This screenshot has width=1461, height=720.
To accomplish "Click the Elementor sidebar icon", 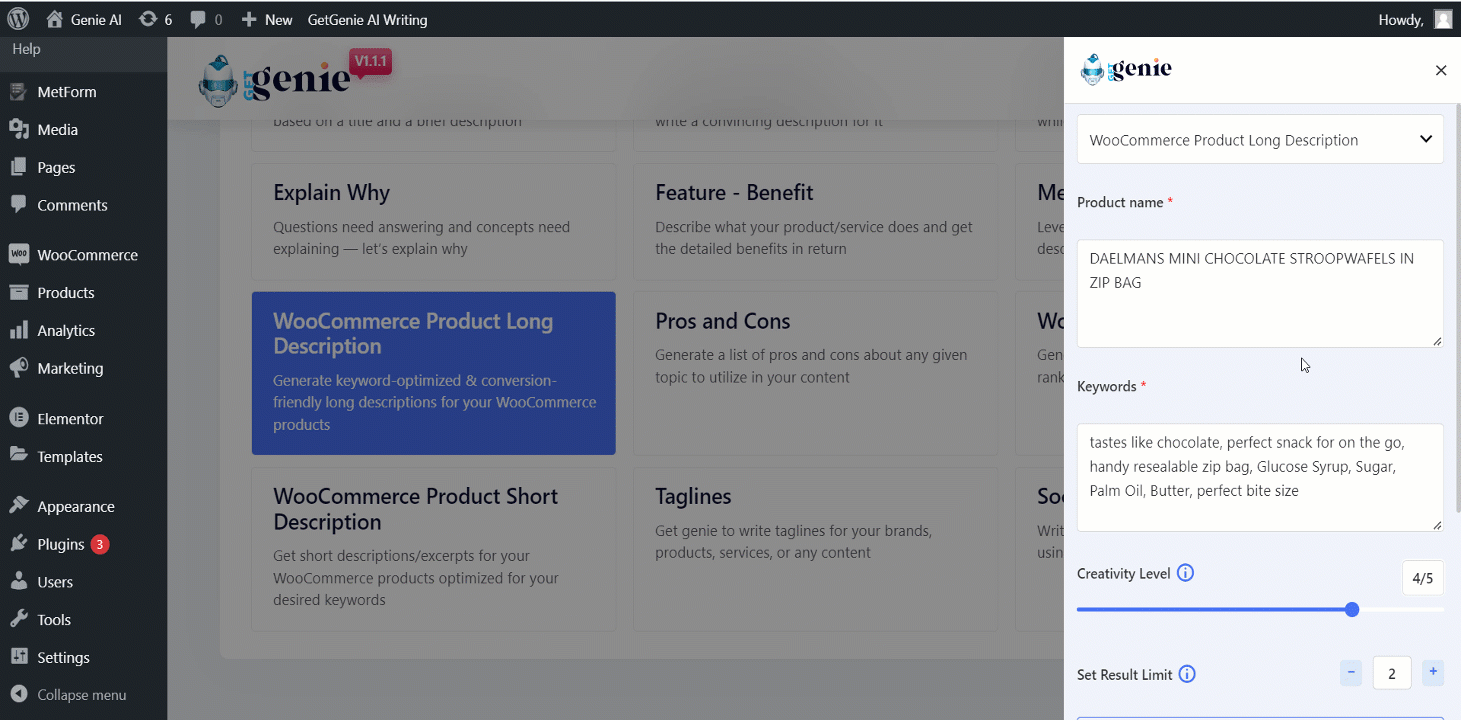I will [19, 419].
